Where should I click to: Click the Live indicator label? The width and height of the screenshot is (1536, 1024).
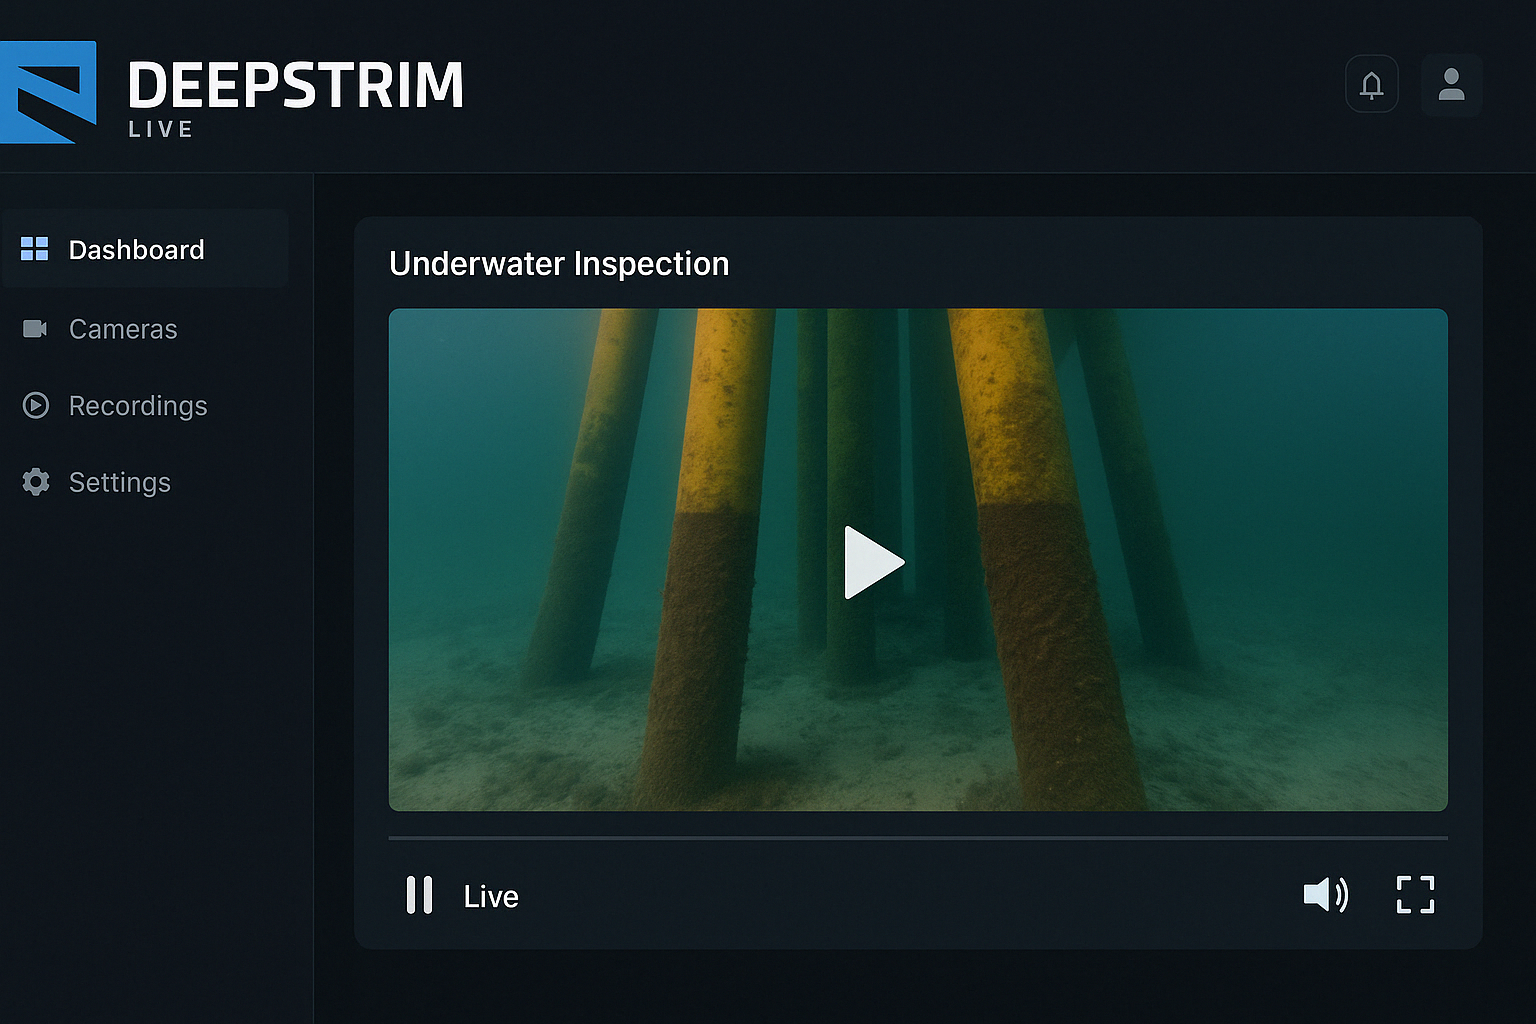tap(491, 897)
